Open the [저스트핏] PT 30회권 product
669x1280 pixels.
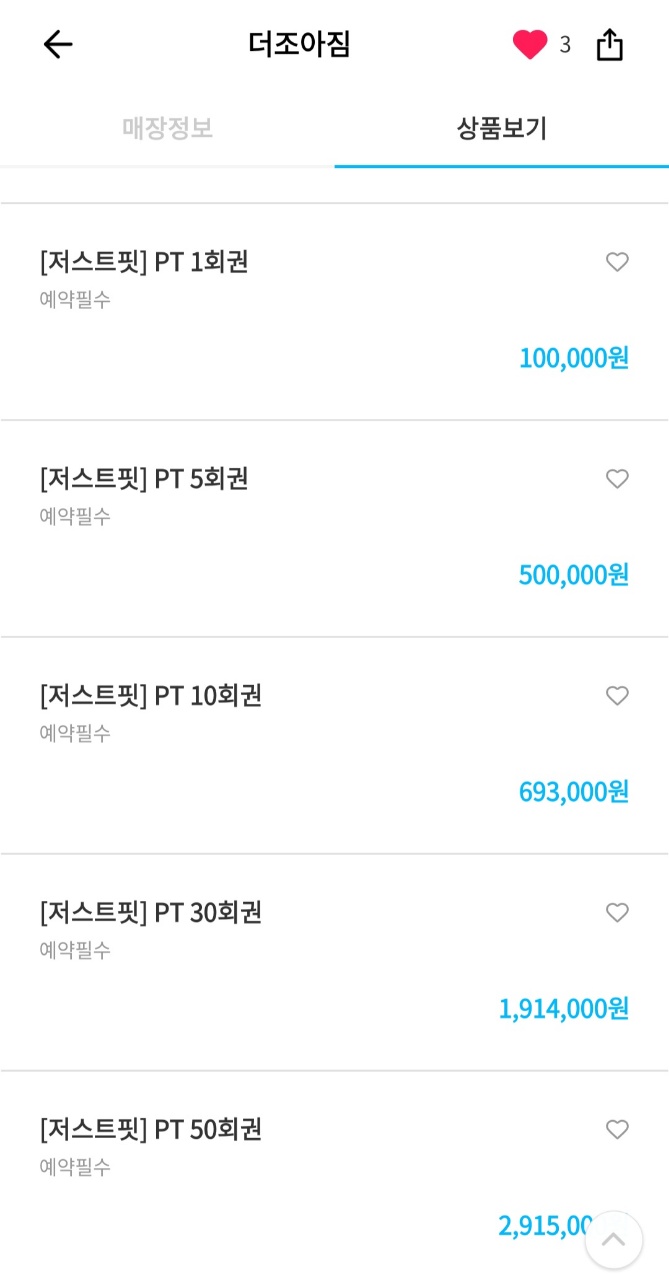point(151,913)
